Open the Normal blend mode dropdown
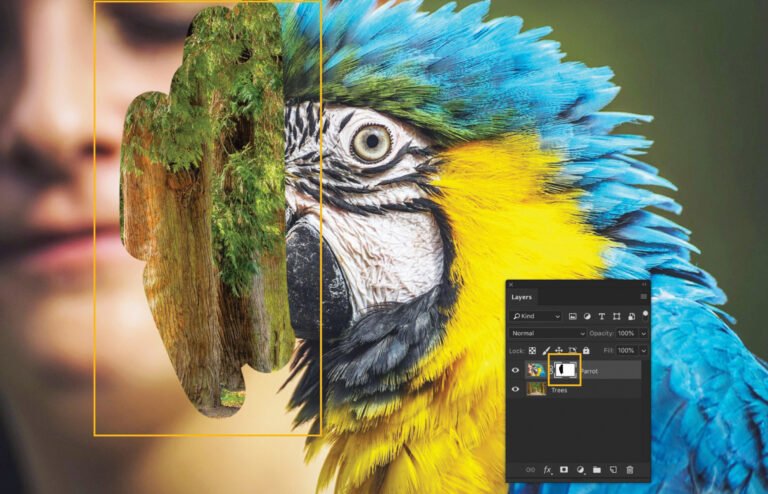The image size is (768, 494). [x=547, y=333]
